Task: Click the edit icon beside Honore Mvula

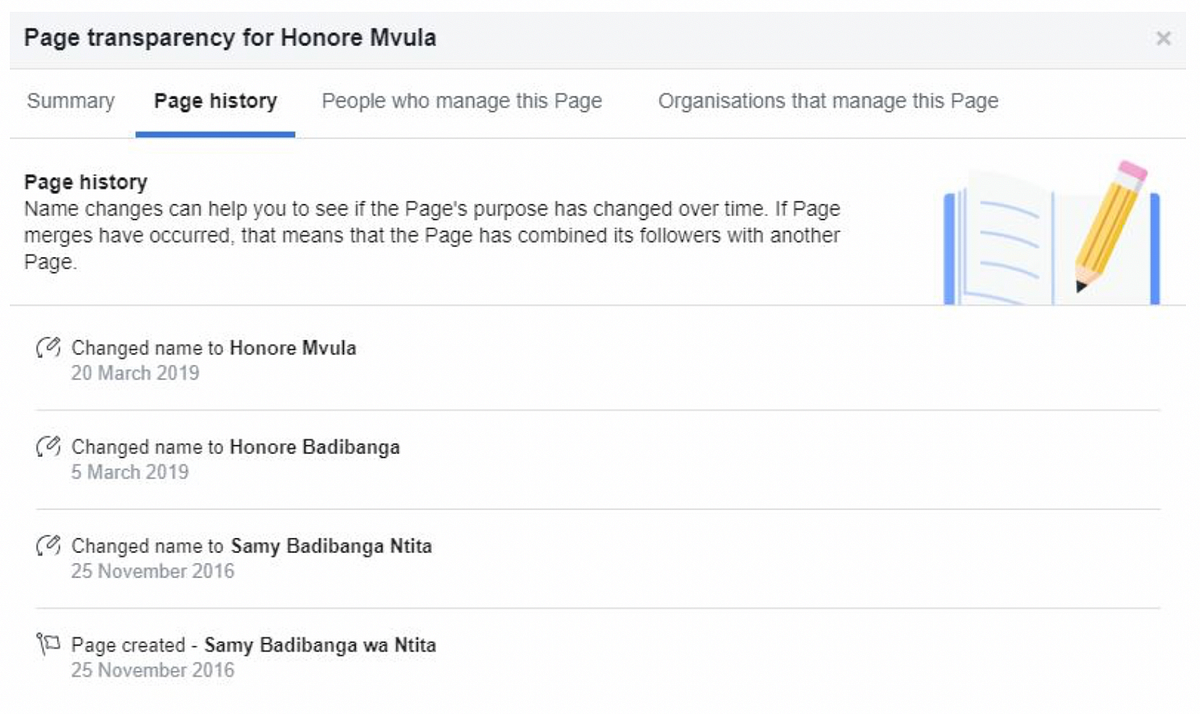Action: pos(48,348)
